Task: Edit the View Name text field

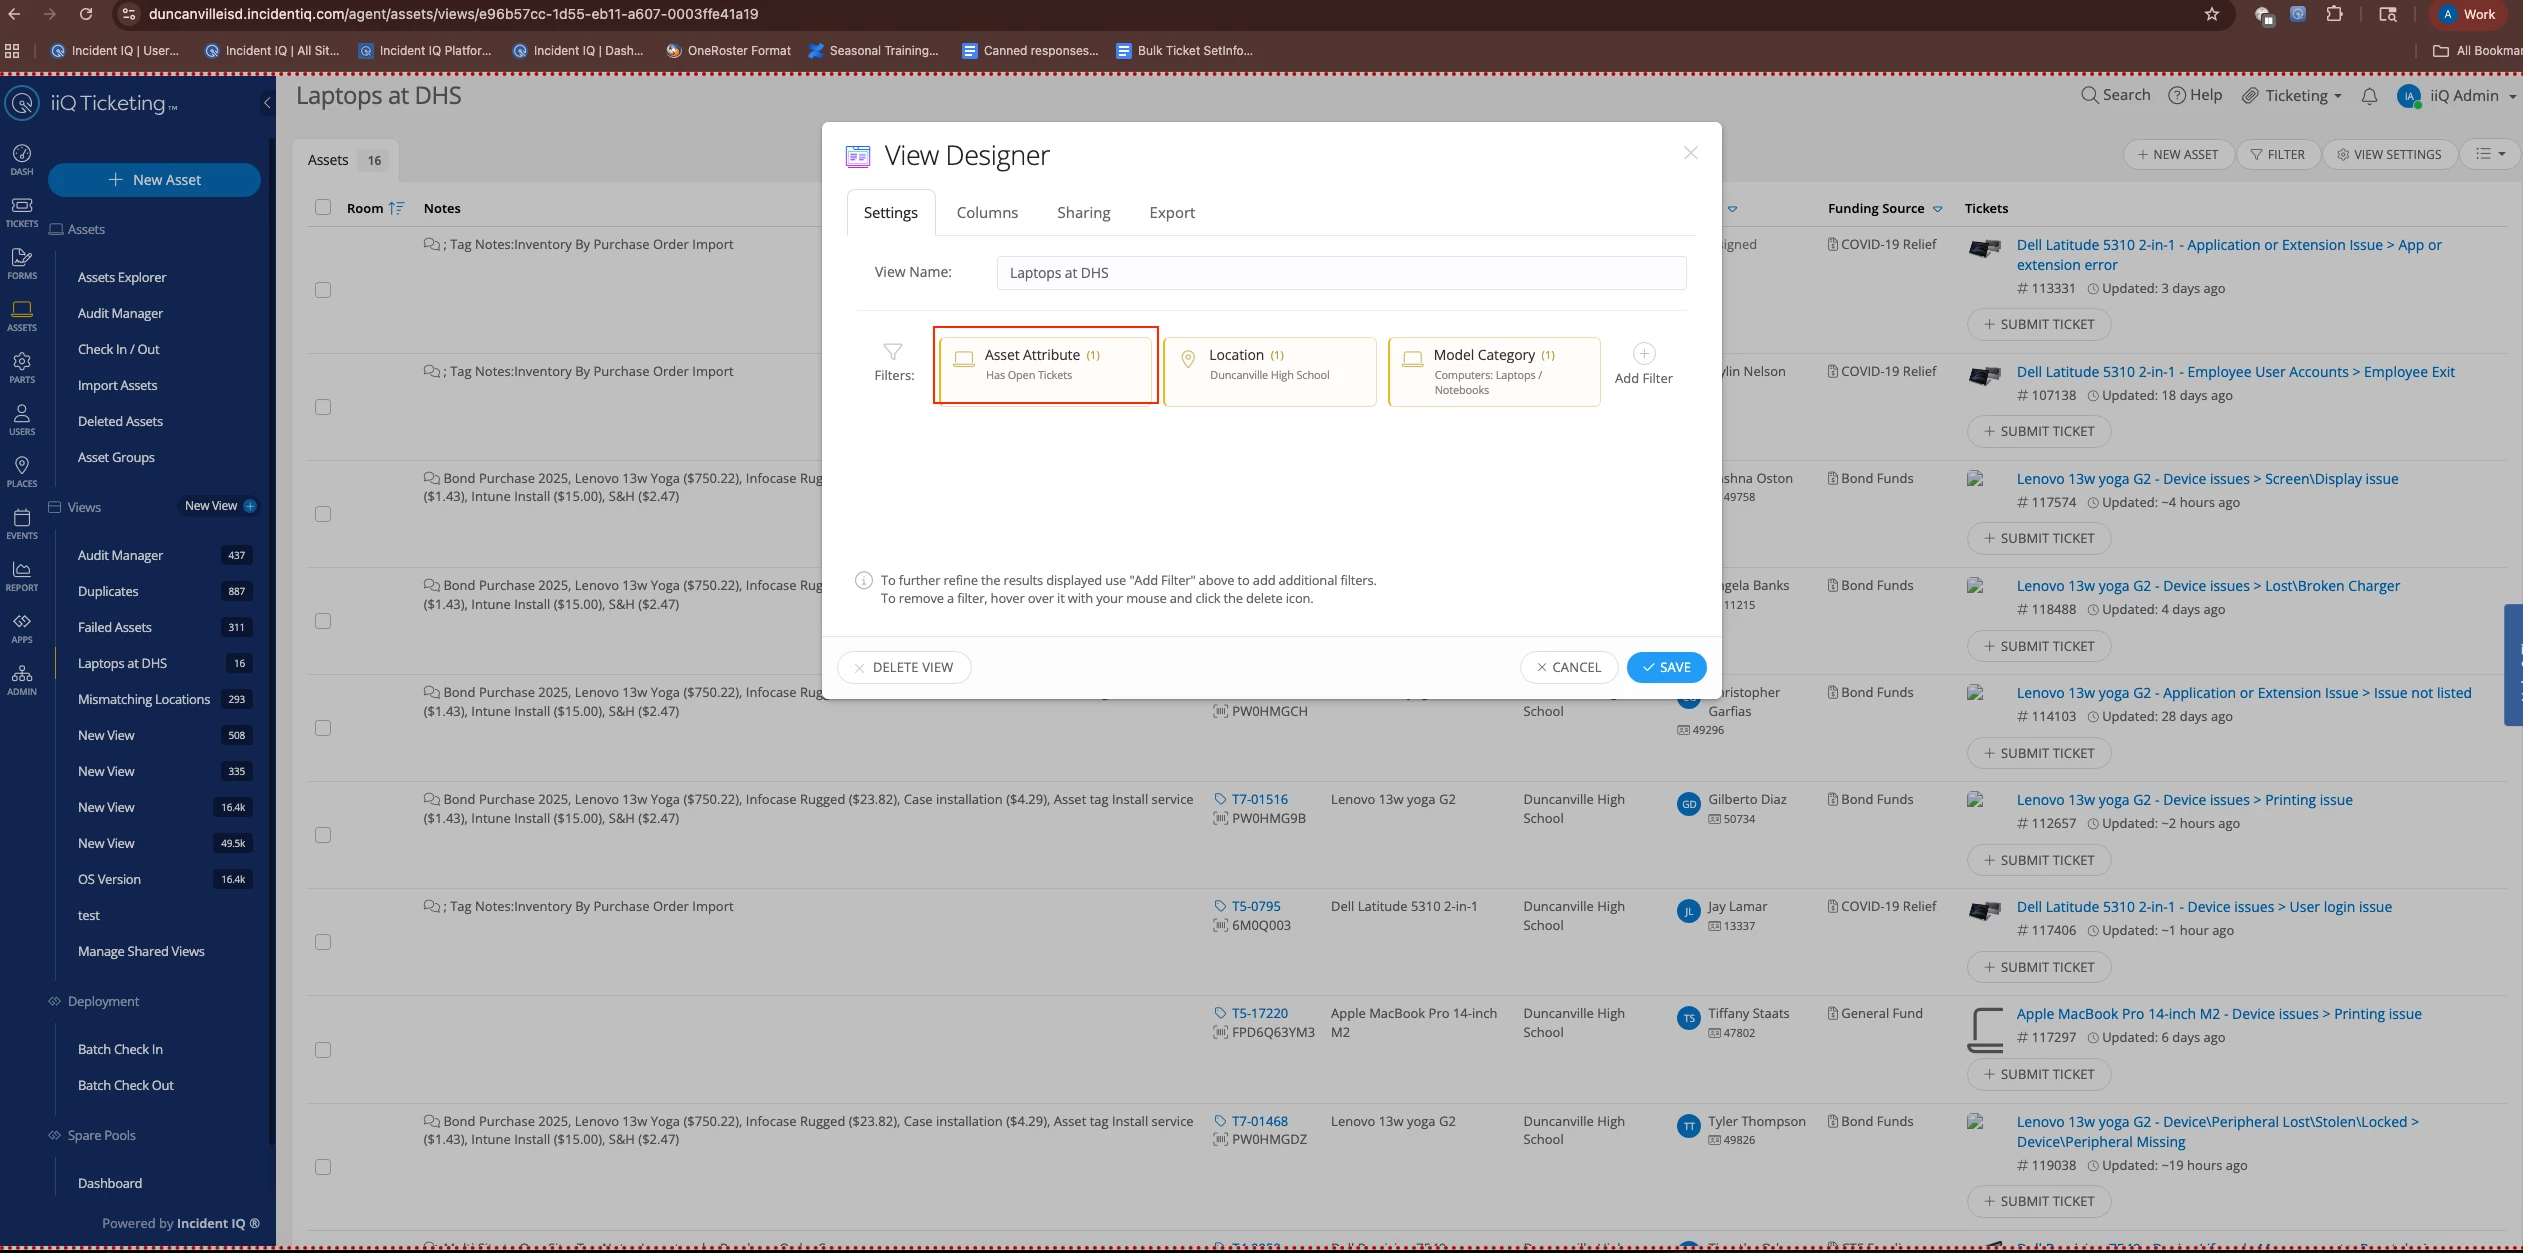Action: 1341,273
